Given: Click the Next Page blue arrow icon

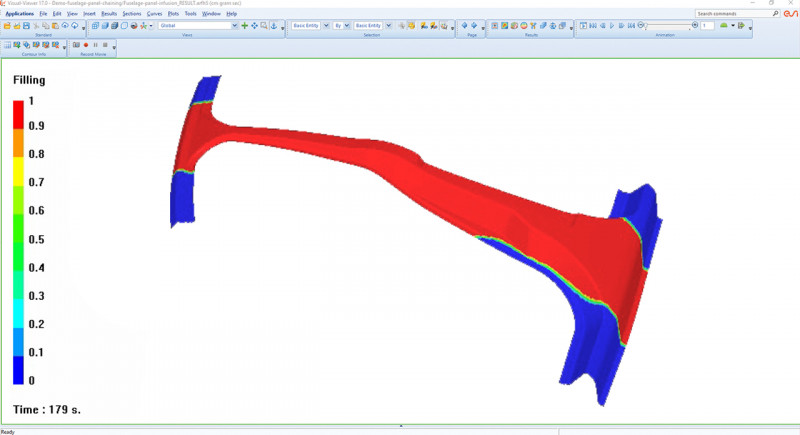Looking at the screenshot, I should 474,25.
